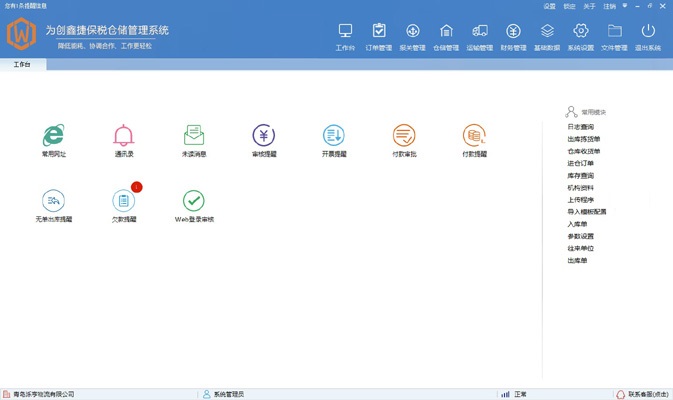Click 联系客服 in the status bar
Image resolution: width=673 pixels, height=400 pixels.
(x=643, y=394)
